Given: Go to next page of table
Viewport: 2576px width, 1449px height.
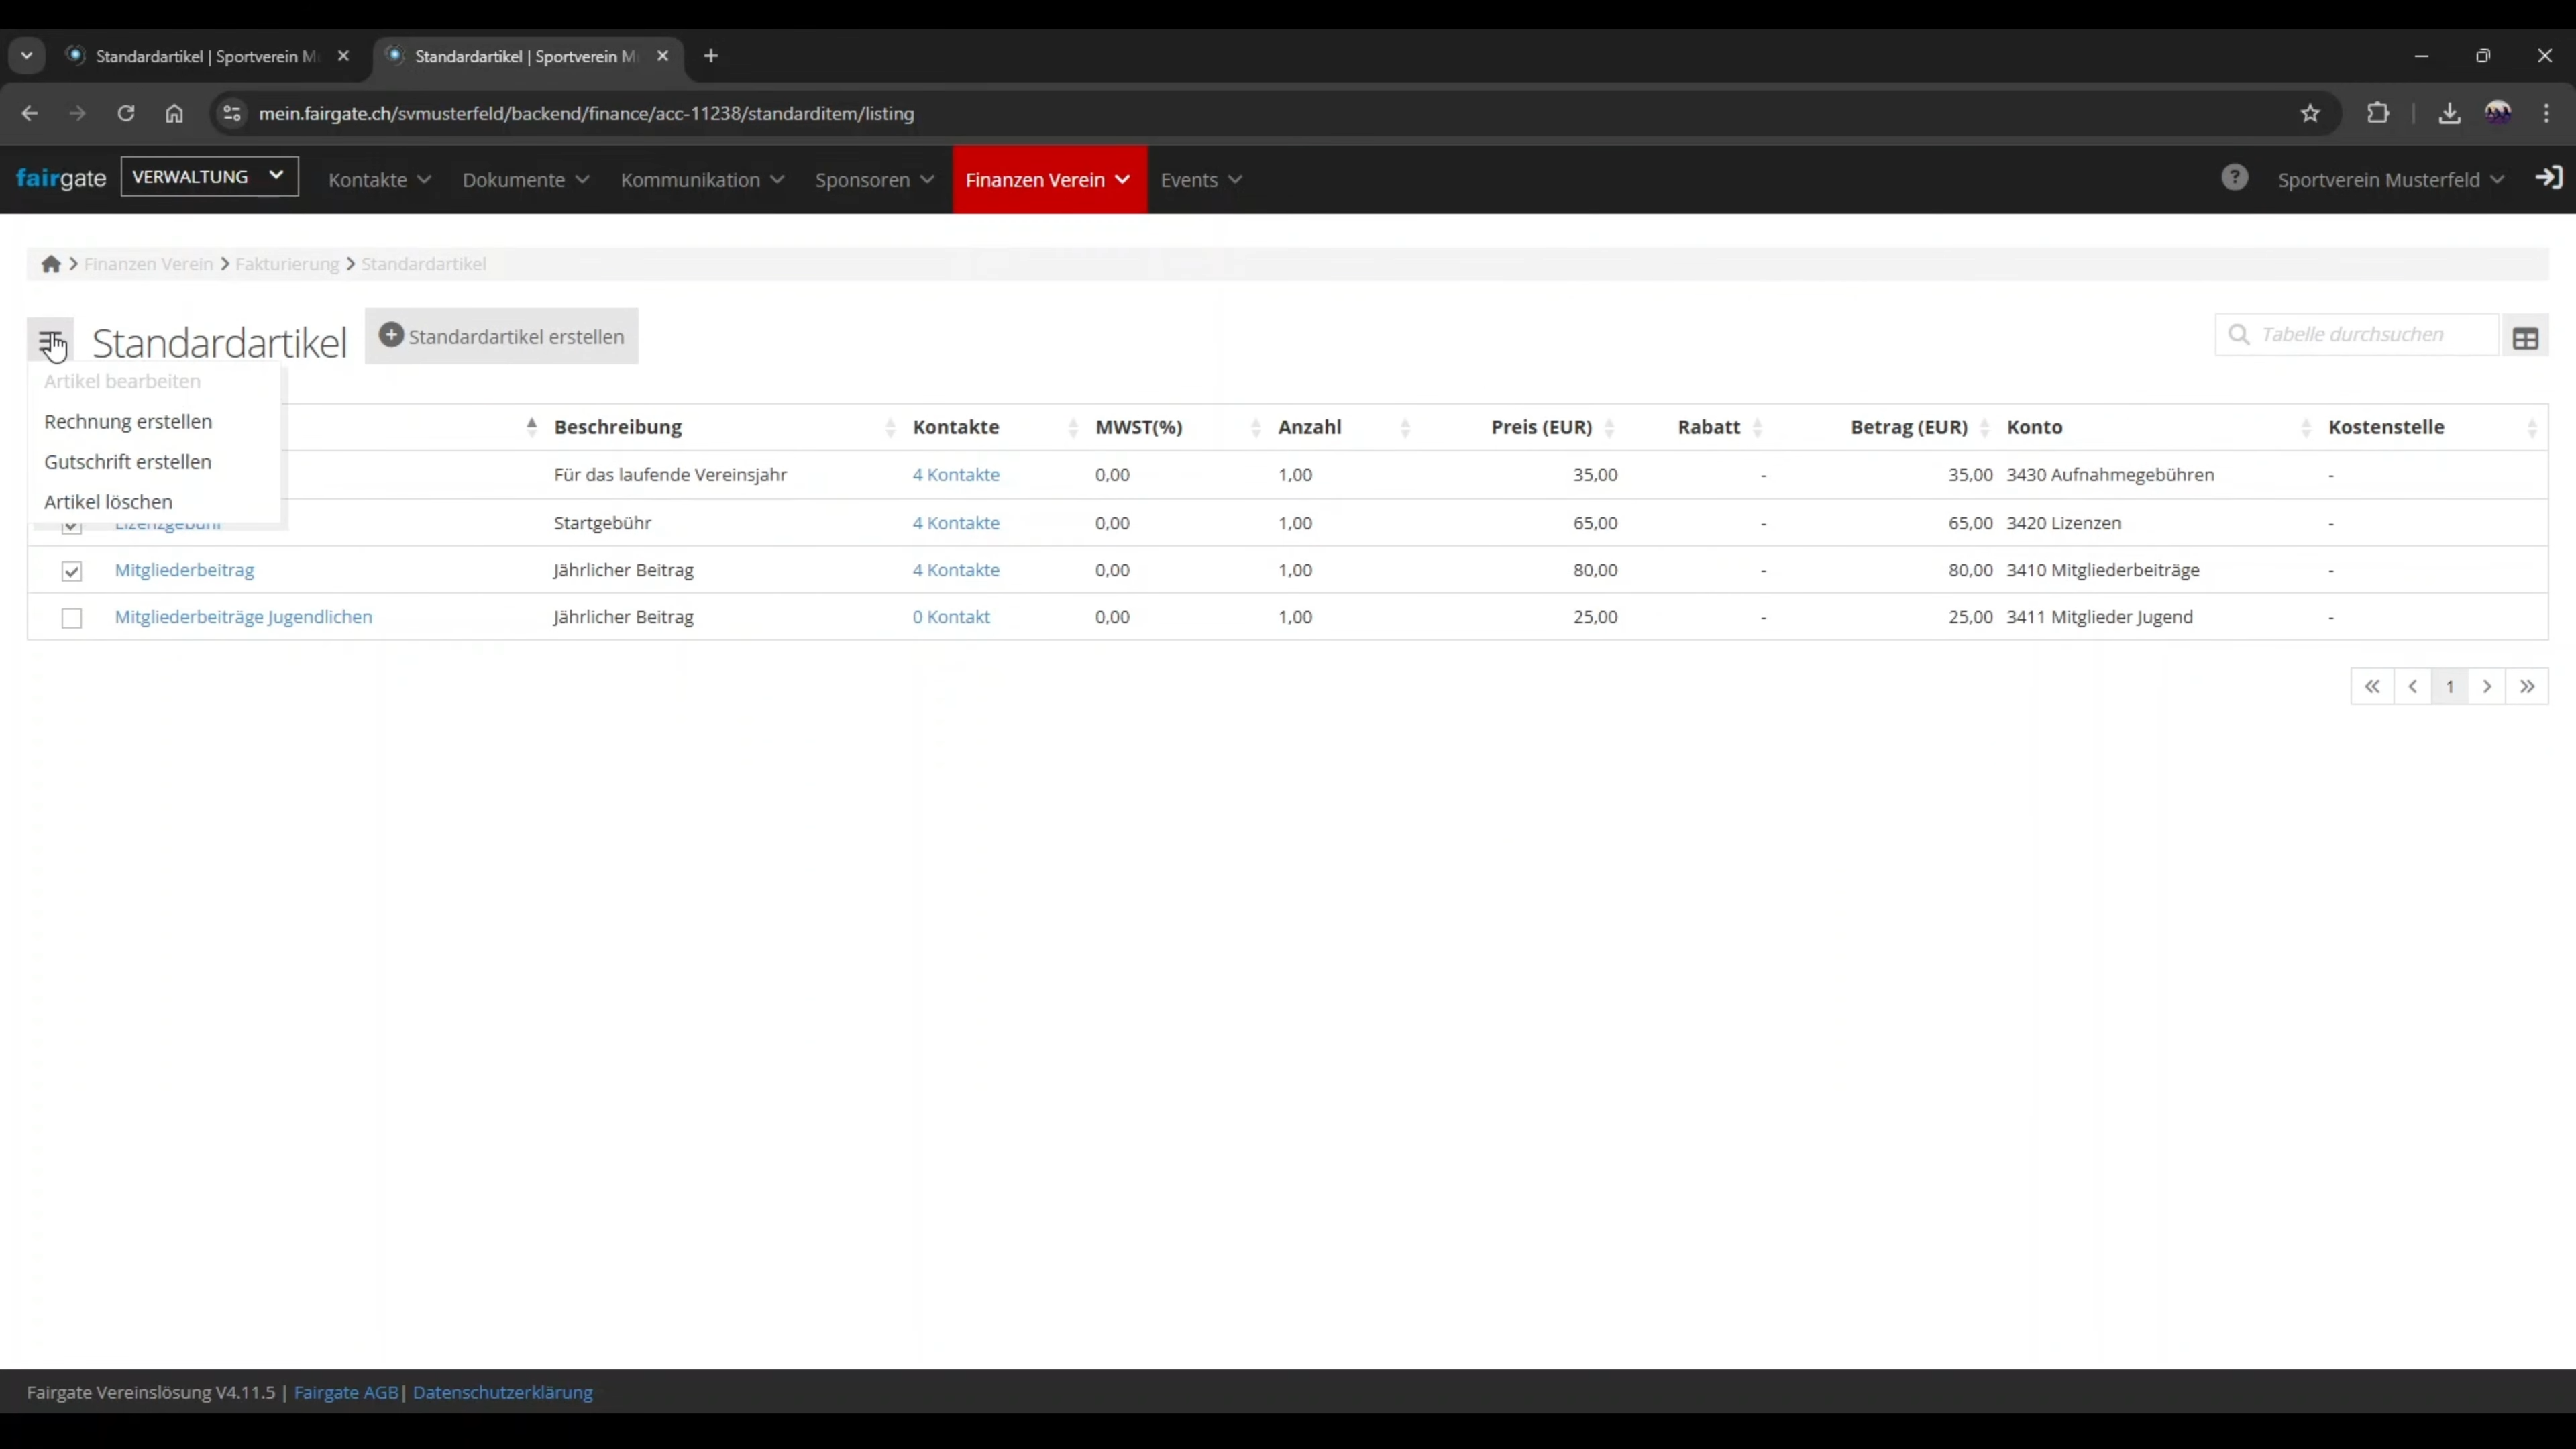Looking at the screenshot, I should click(2487, 687).
